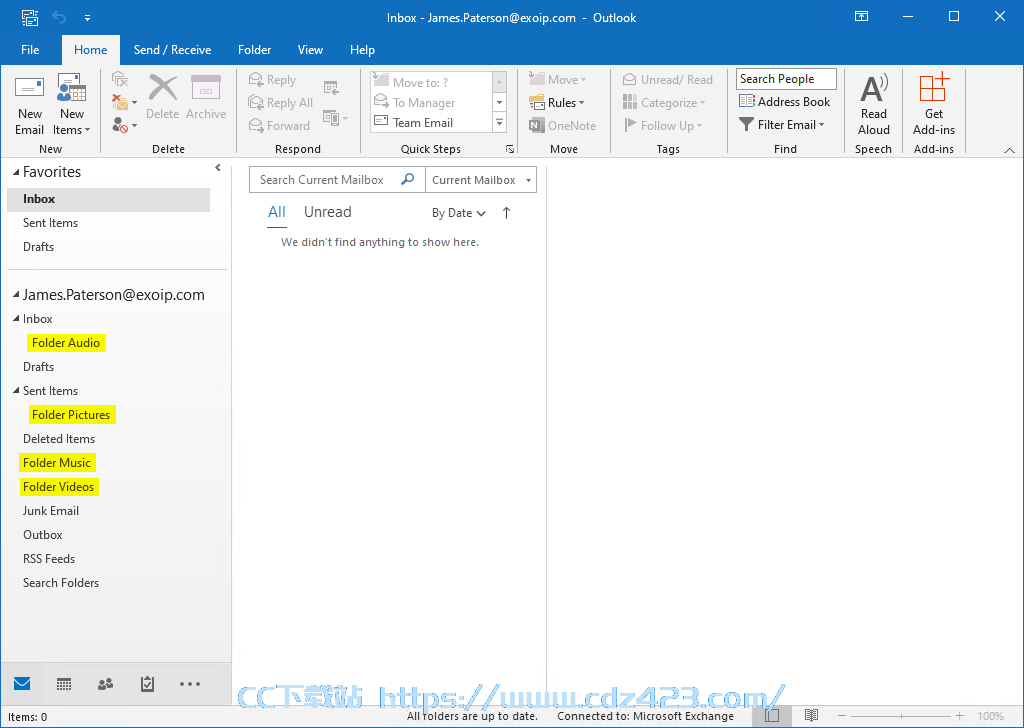Reverse the sort order arrow
1024x728 pixels.
506,213
